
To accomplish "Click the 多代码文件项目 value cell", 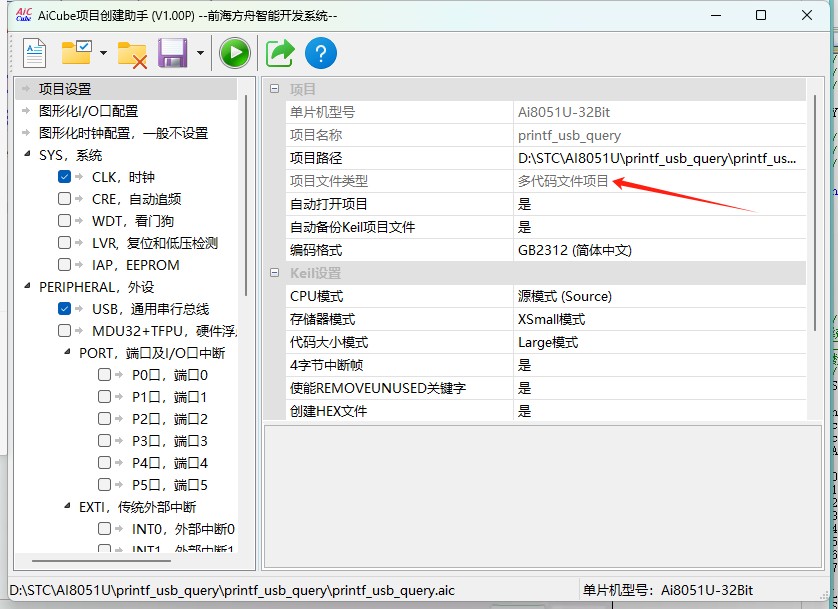I will point(659,181).
